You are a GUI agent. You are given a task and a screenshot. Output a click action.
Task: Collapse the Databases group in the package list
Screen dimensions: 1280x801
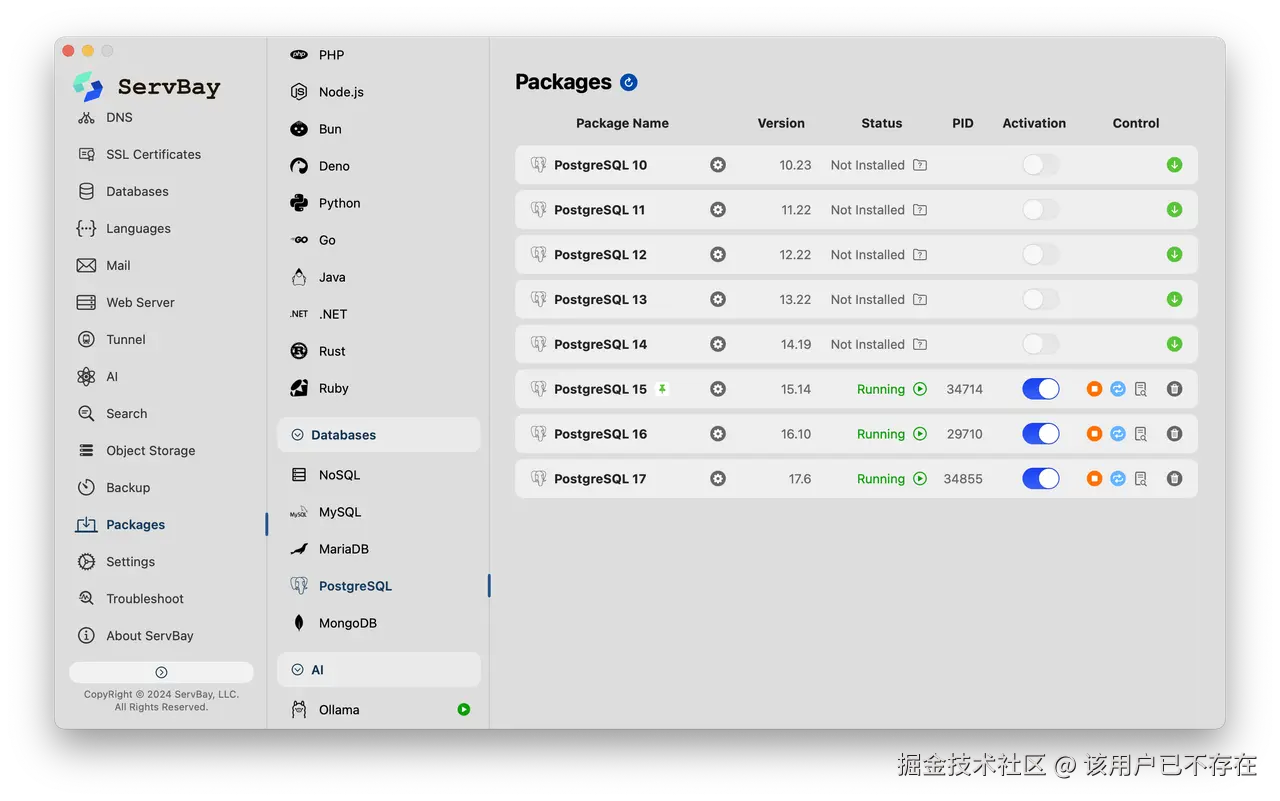[x=379, y=435]
